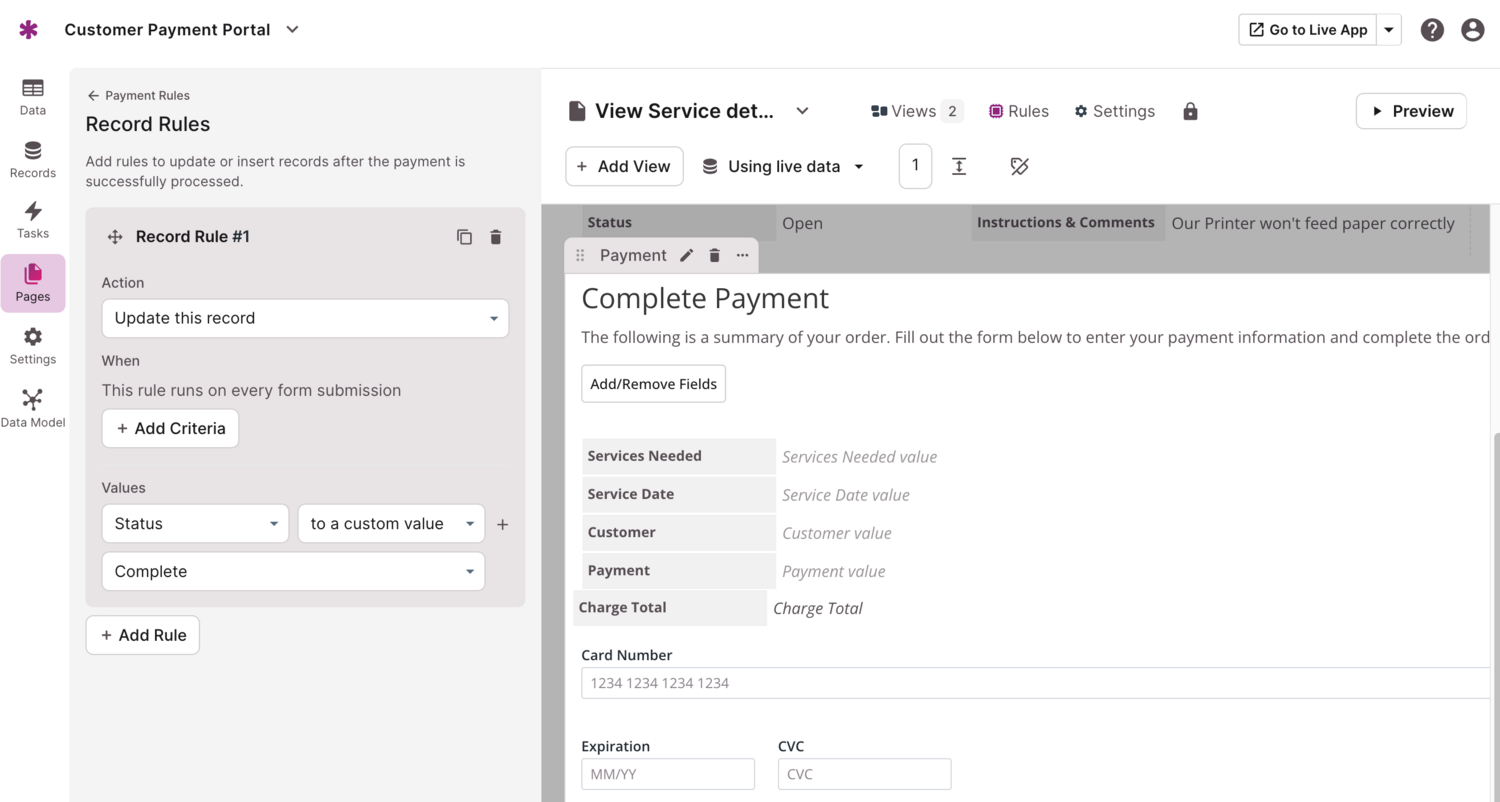1500x802 pixels.
Task: Click the Add Criteria button
Action: 170,428
